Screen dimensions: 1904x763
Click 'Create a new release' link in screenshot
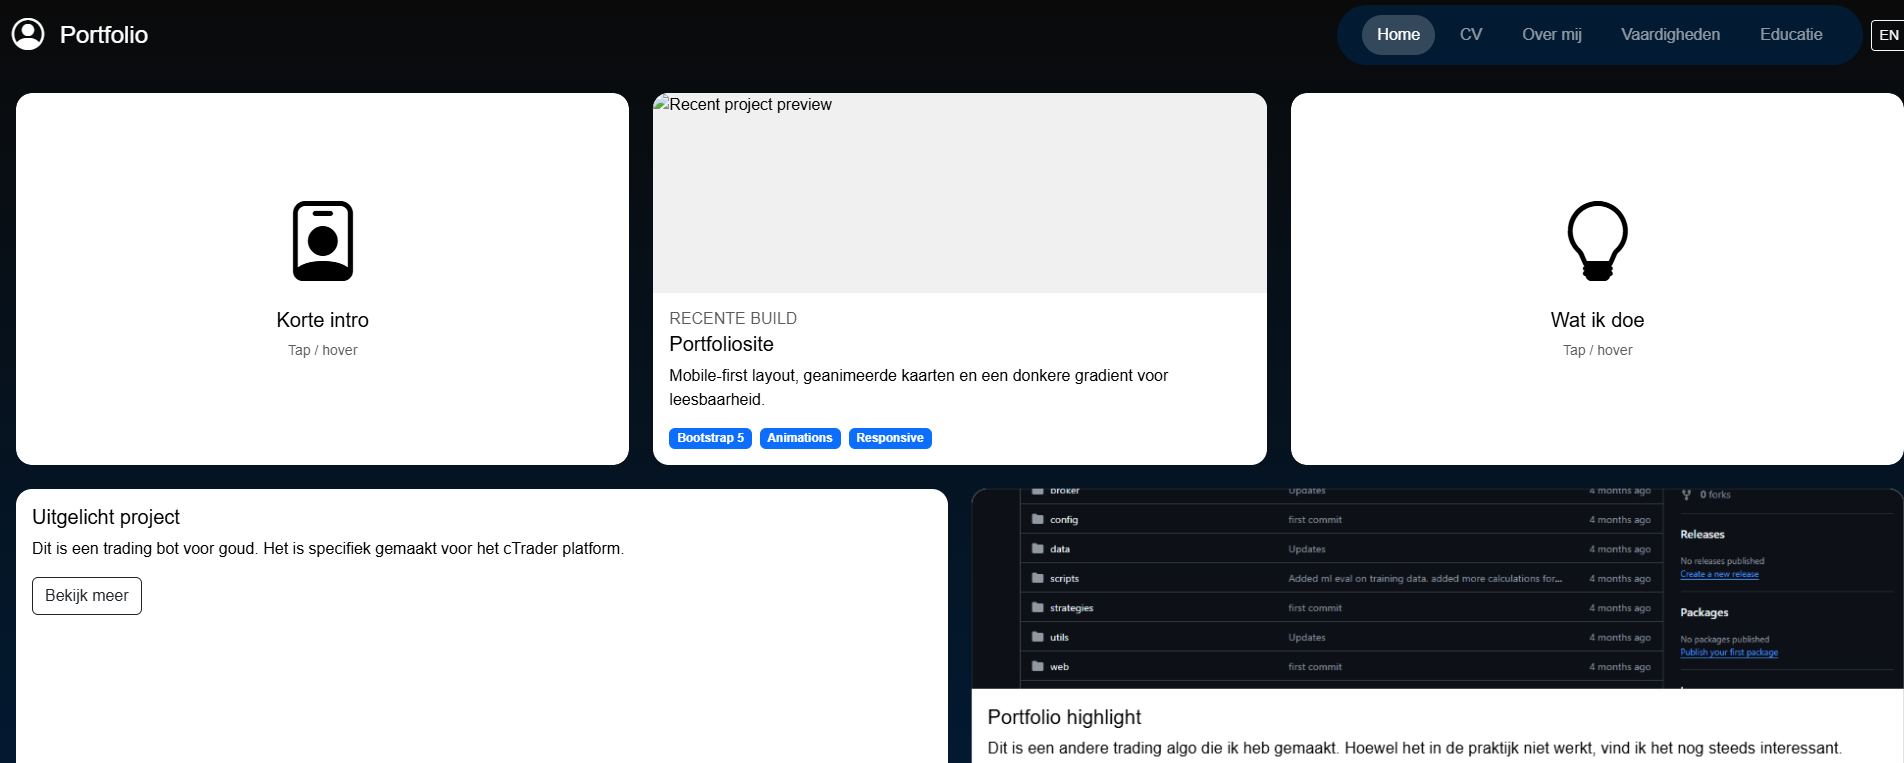coord(1719,574)
